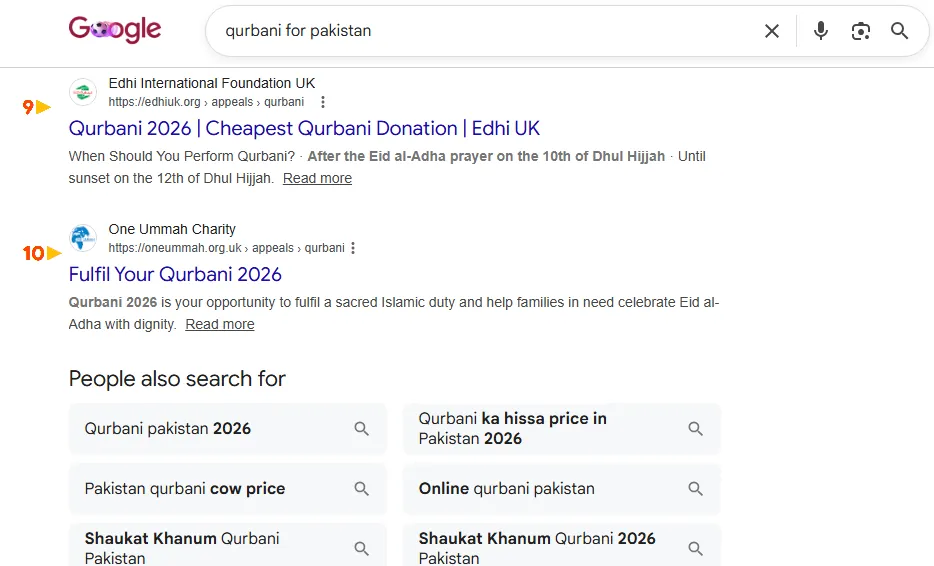Select related search Online qurbani pakistan
The image size is (934, 566).
(x=562, y=489)
